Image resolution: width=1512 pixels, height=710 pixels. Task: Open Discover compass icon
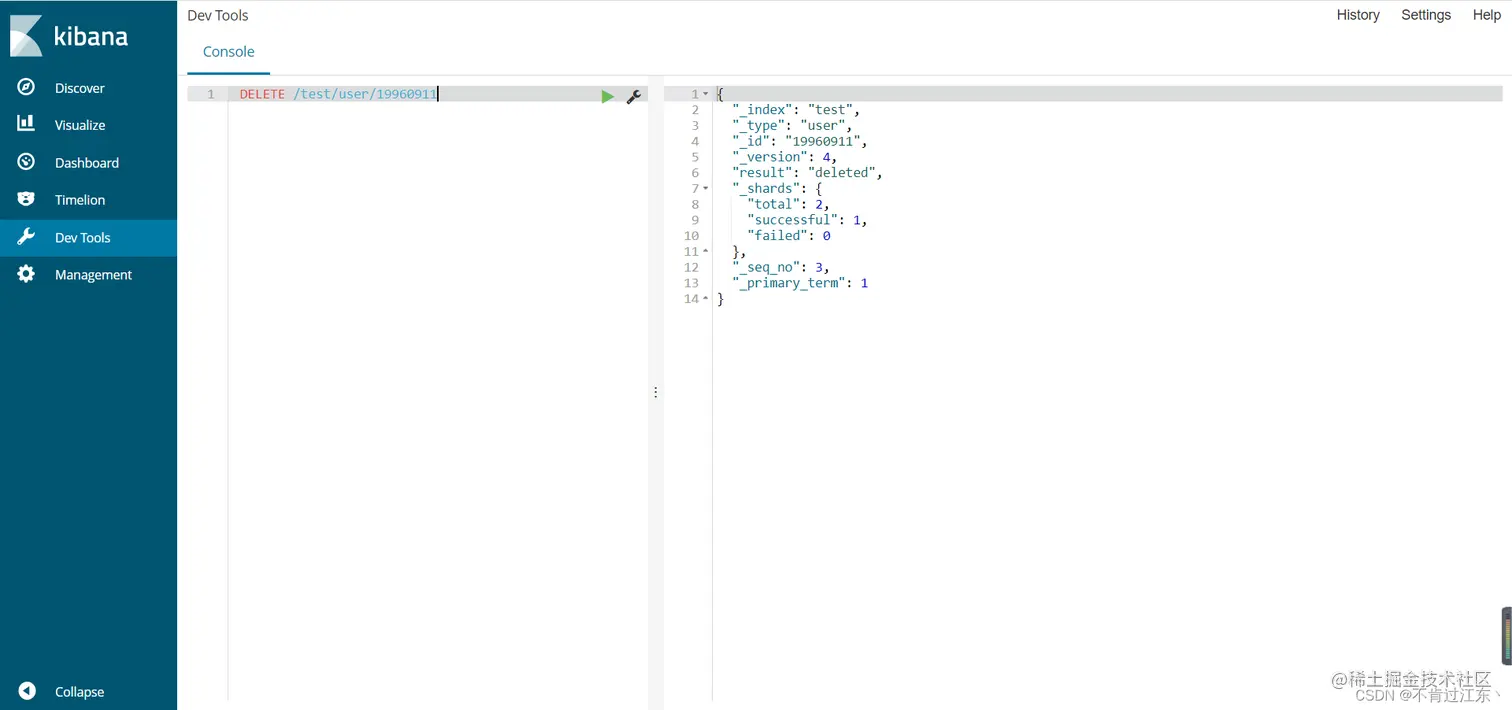tap(27, 87)
